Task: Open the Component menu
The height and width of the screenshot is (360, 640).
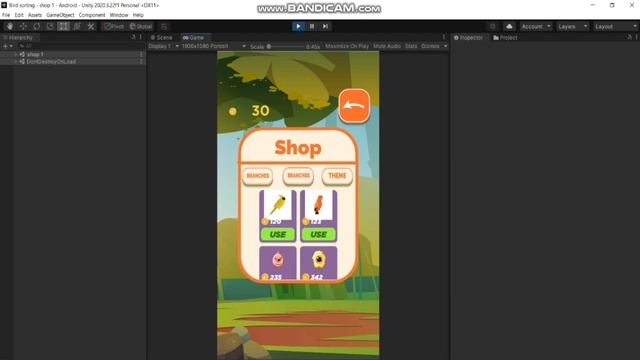Action: click(92, 15)
